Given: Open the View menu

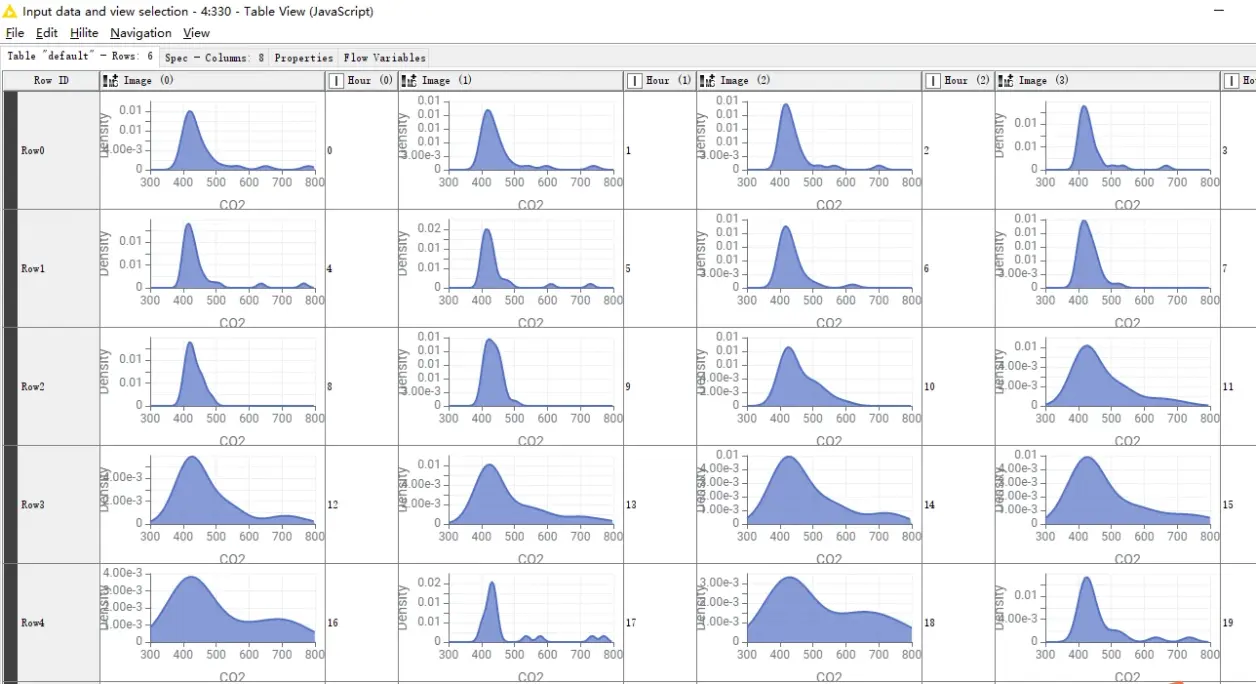Looking at the screenshot, I should (196, 33).
